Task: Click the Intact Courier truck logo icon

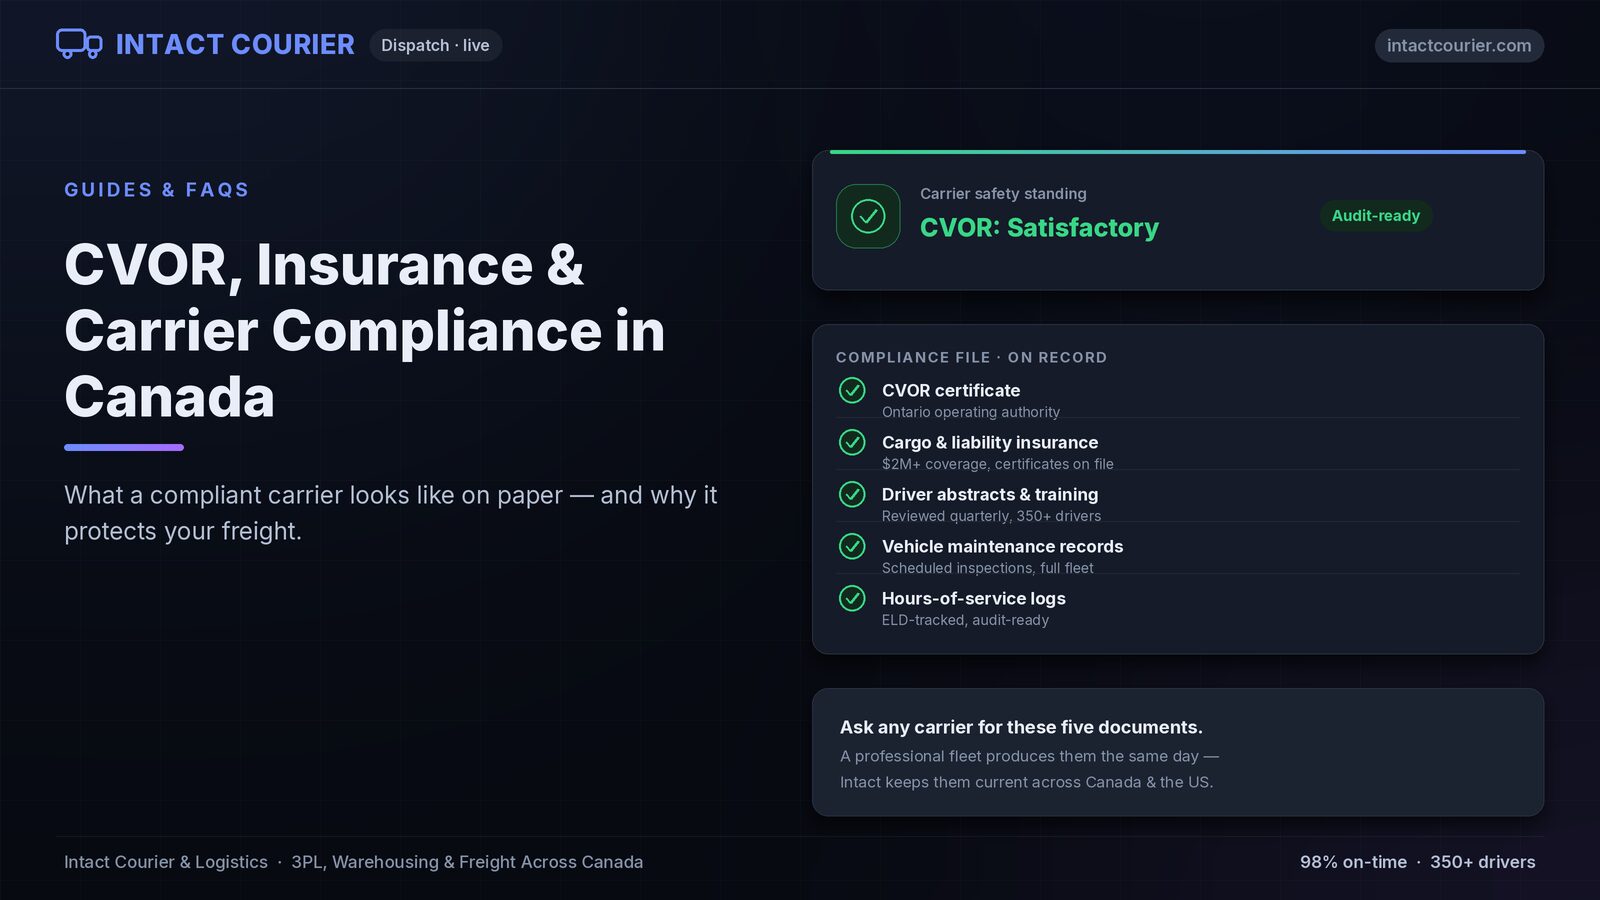Action: (x=79, y=44)
